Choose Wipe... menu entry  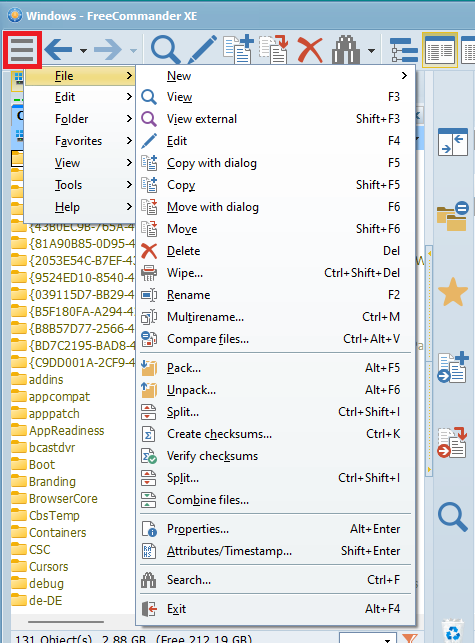click(x=275, y=273)
